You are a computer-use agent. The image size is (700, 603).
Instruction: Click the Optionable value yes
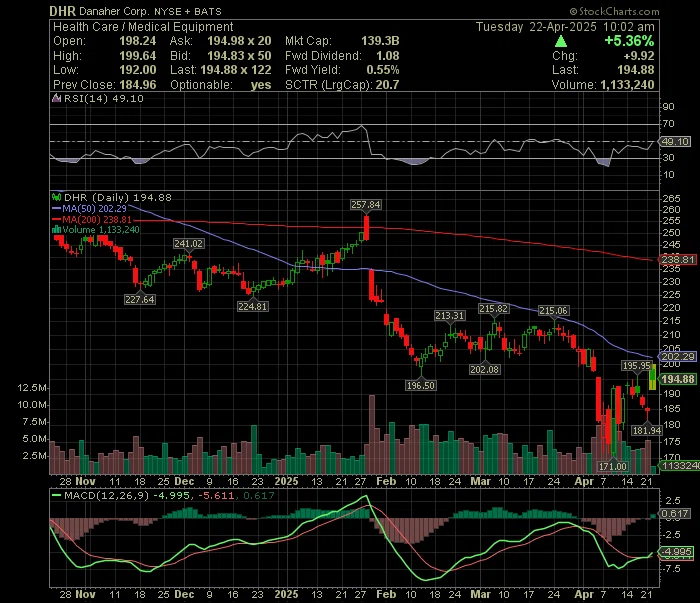pyautogui.click(x=261, y=85)
